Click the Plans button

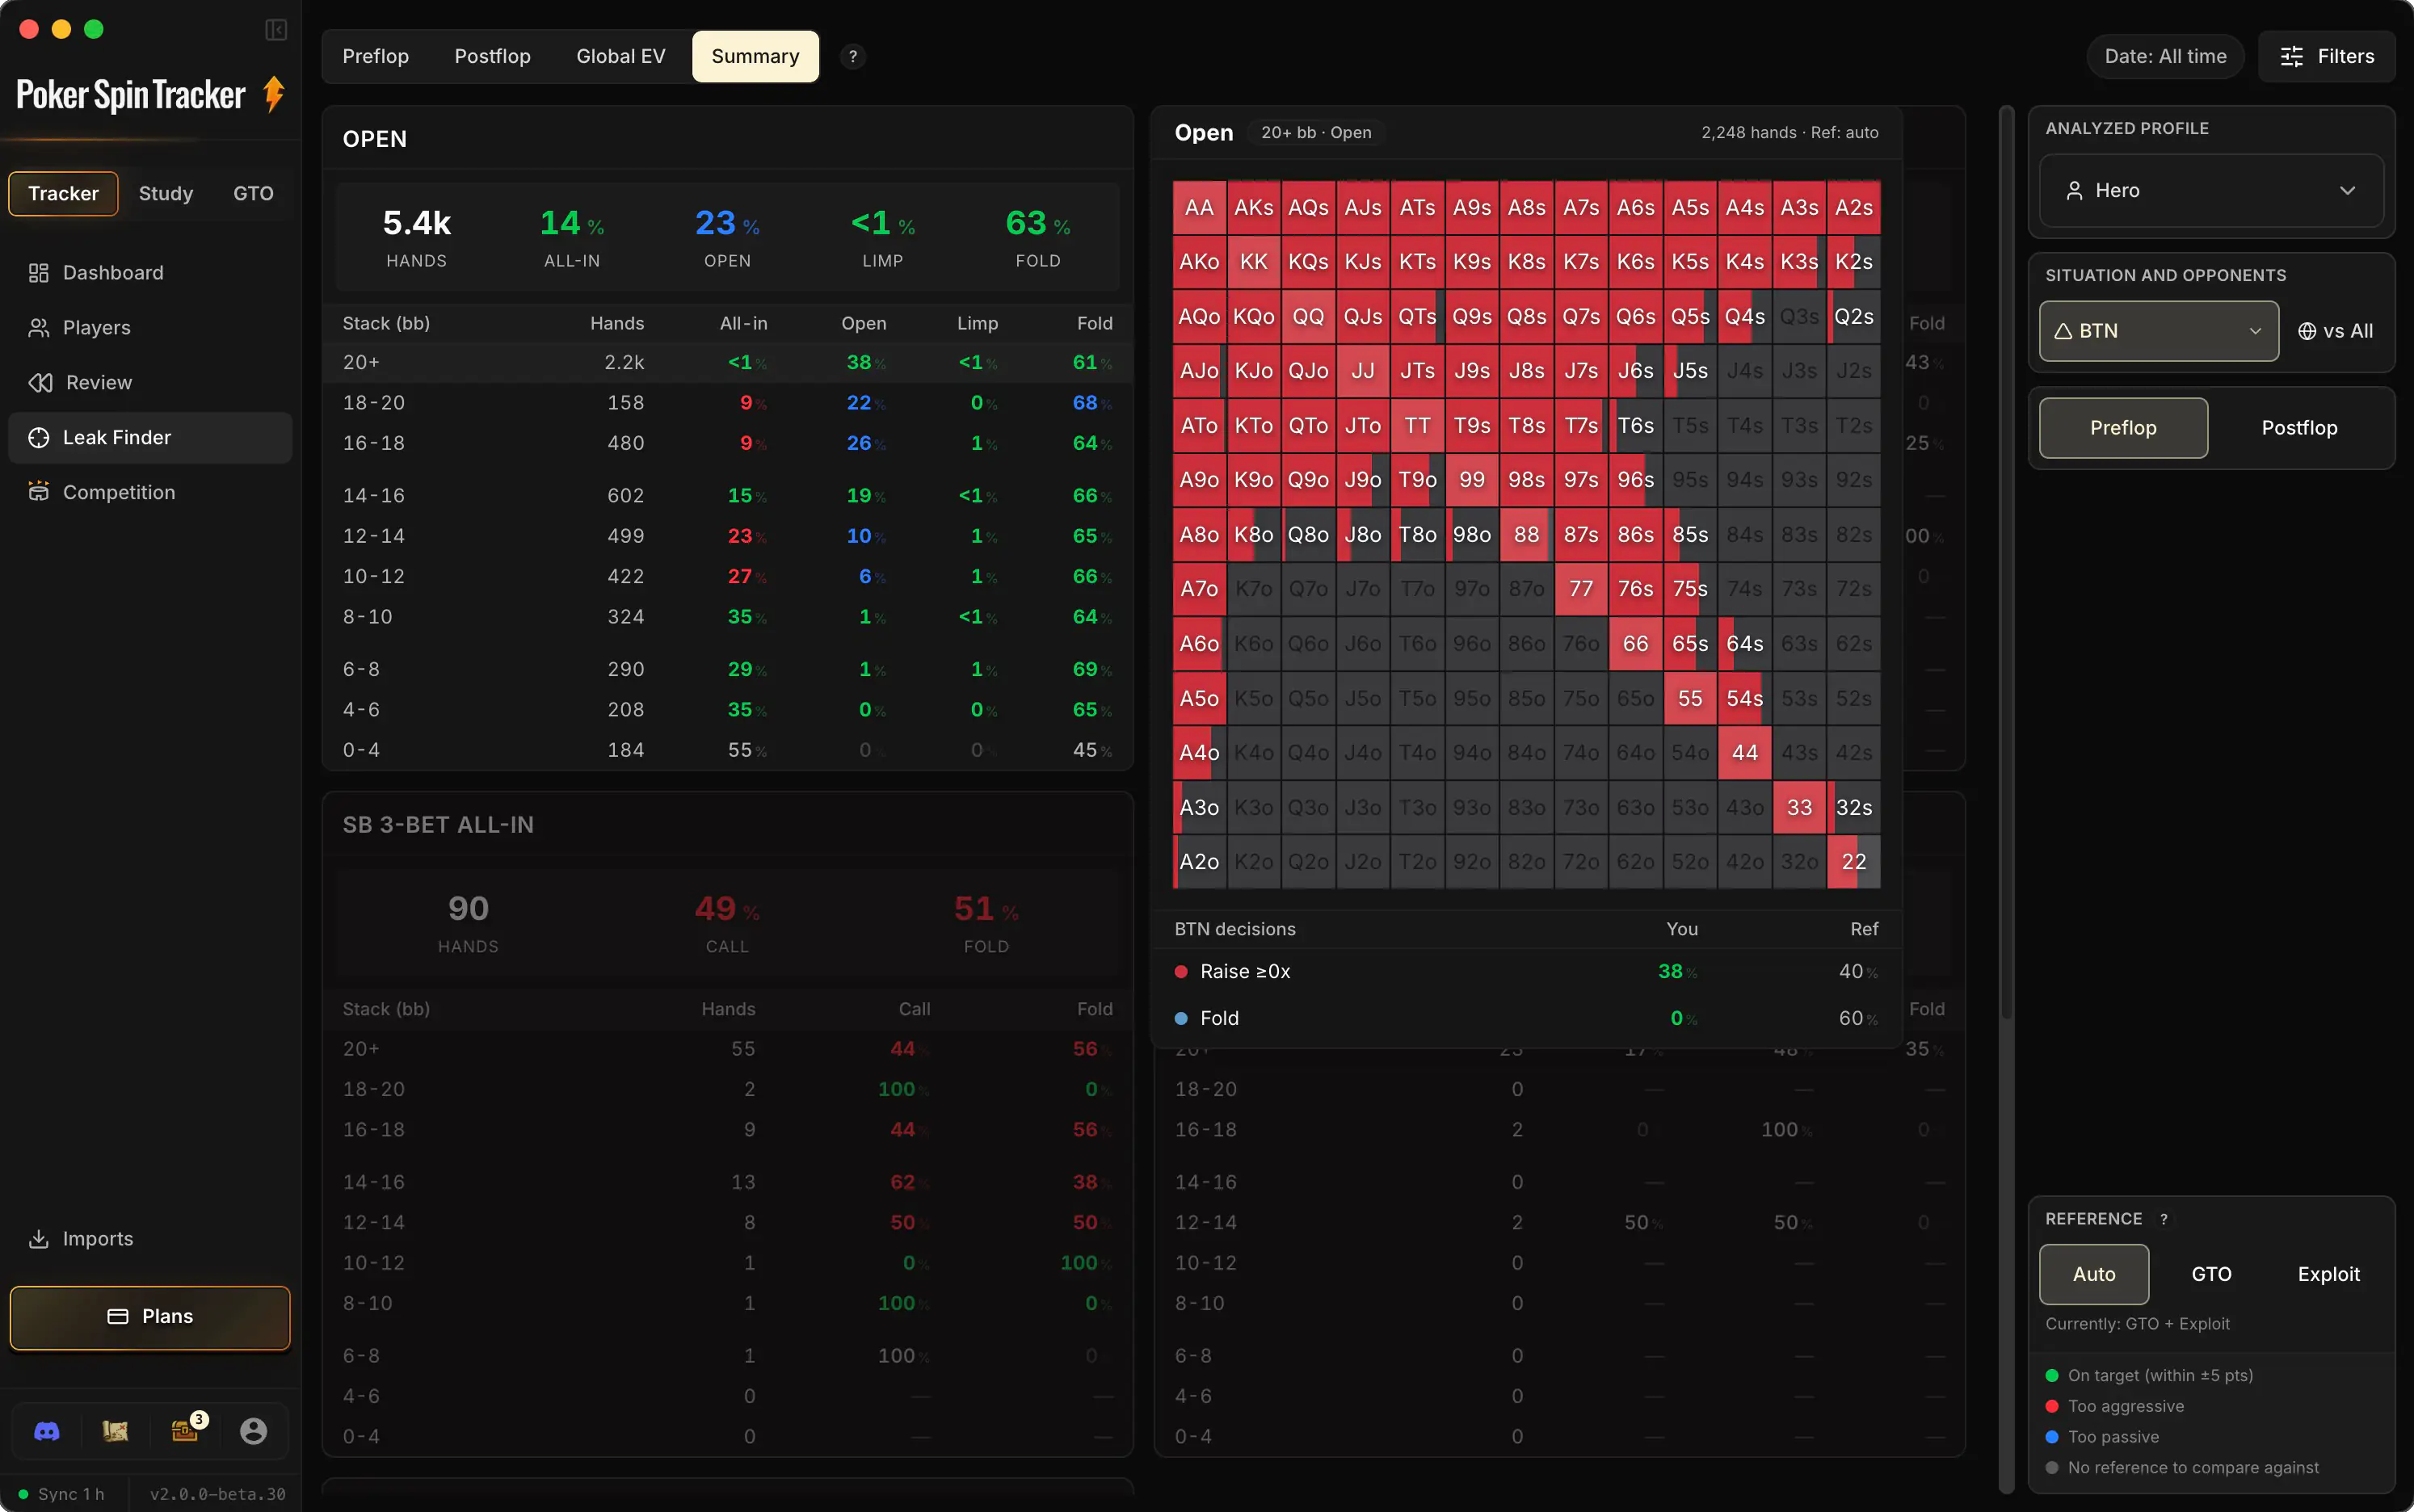[x=150, y=1316]
